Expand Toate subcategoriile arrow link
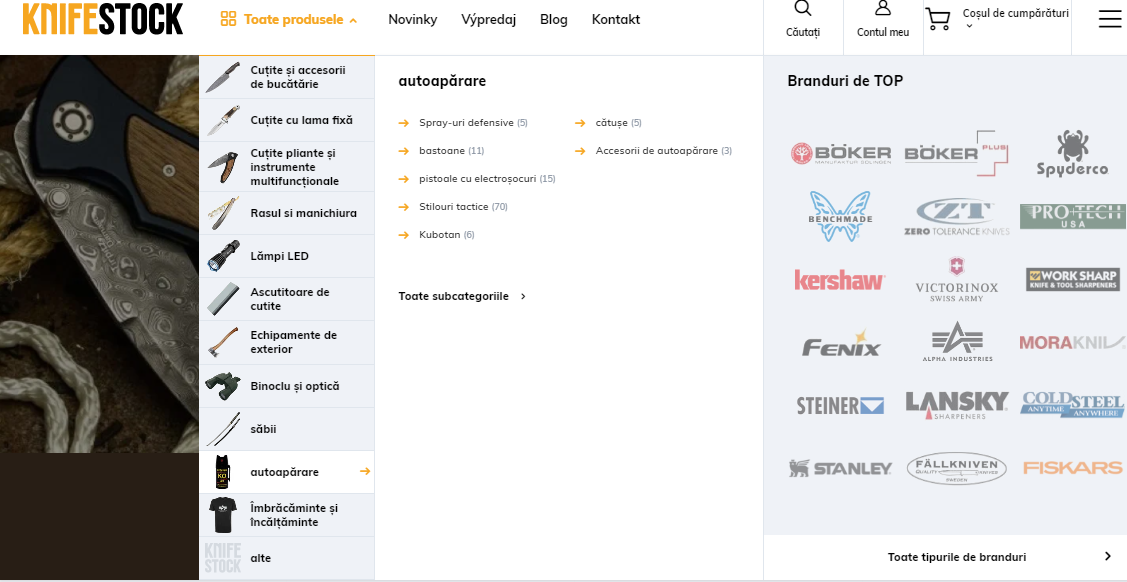This screenshot has width=1127, height=582. tap(462, 296)
